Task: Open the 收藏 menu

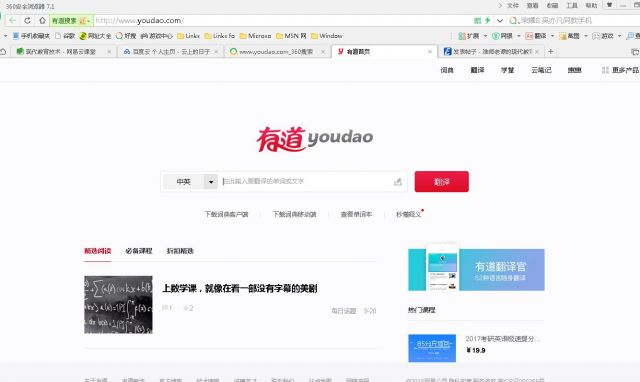Action: tap(552, 5)
